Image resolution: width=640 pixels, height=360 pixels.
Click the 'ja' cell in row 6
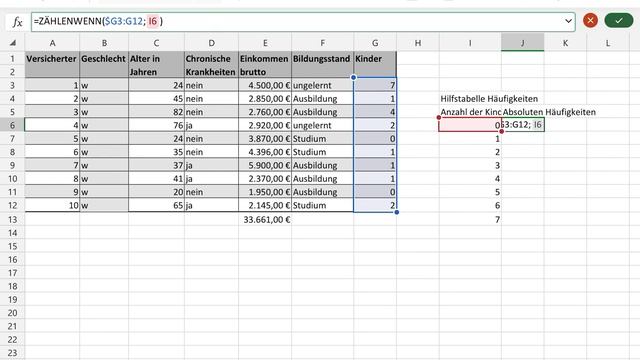tap(211, 125)
